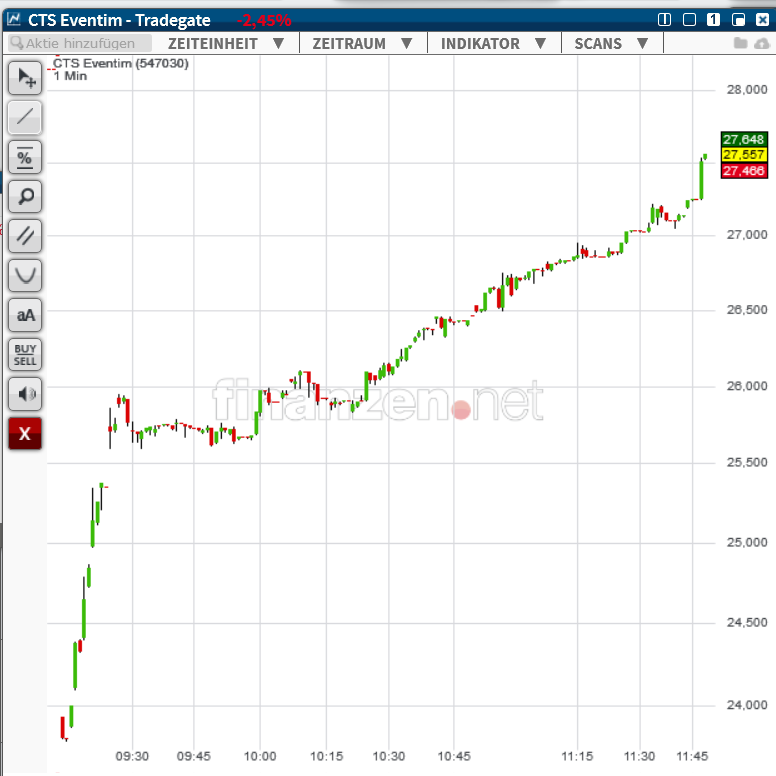Select the curve arc drawing tool

click(x=25, y=276)
